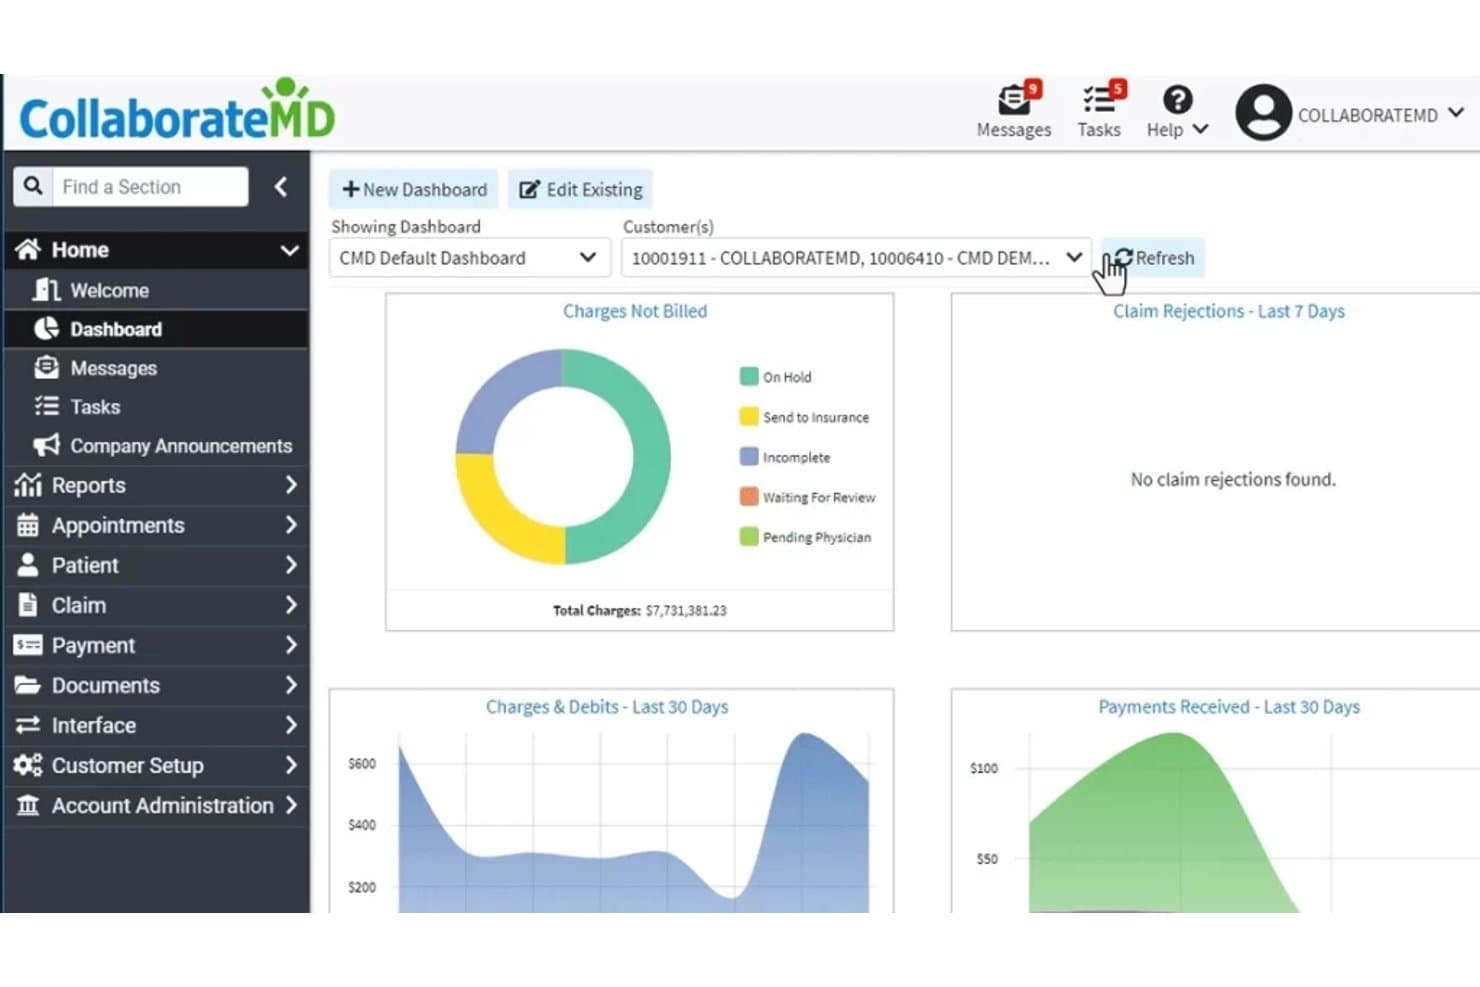Expand the Payment section chevron
Viewport: 1480px width, 987px height.
[291, 645]
